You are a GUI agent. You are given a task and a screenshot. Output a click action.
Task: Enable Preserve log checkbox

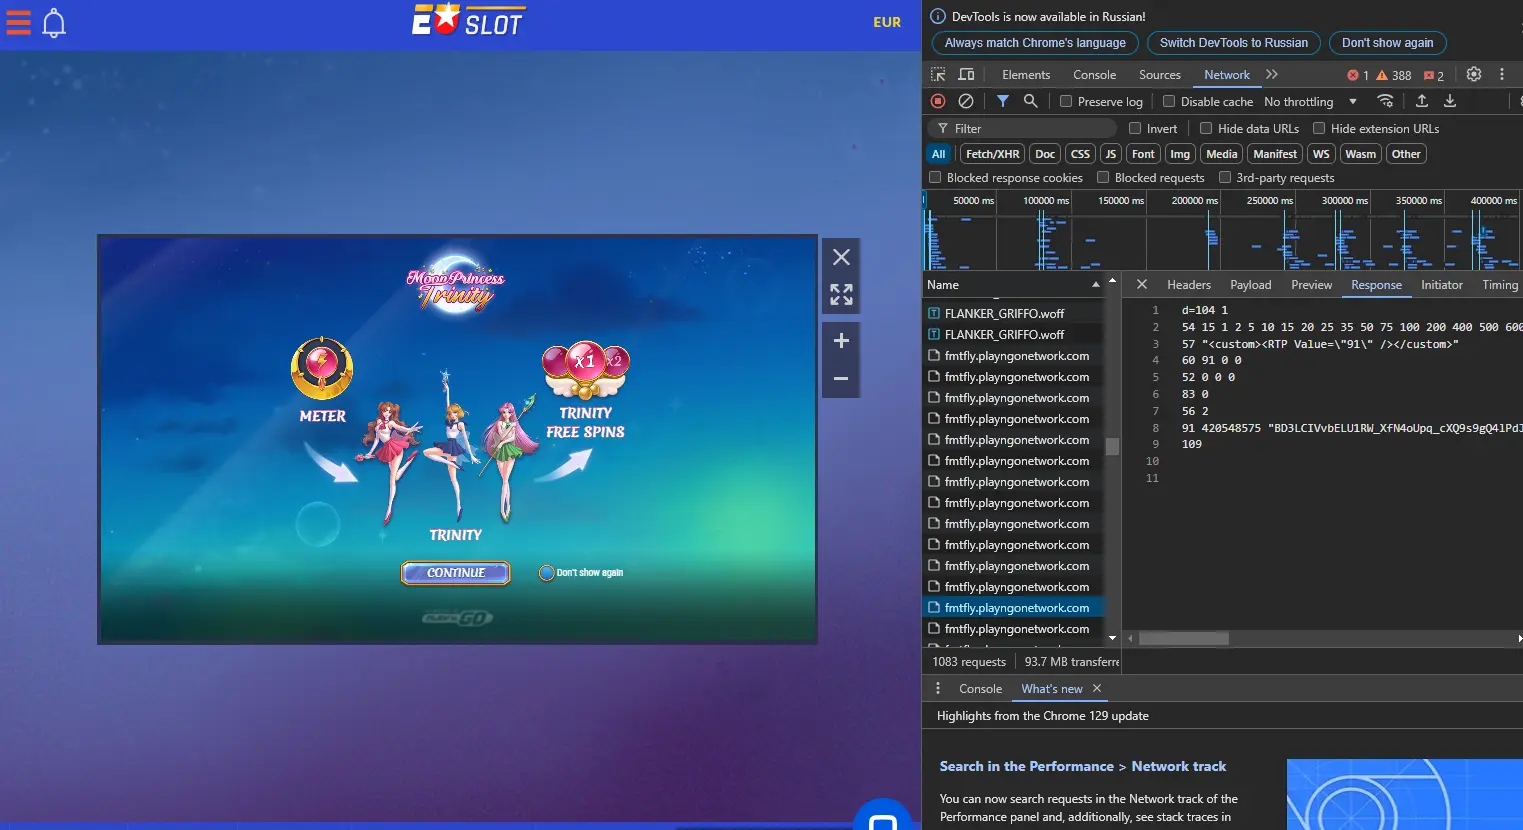point(1066,101)
